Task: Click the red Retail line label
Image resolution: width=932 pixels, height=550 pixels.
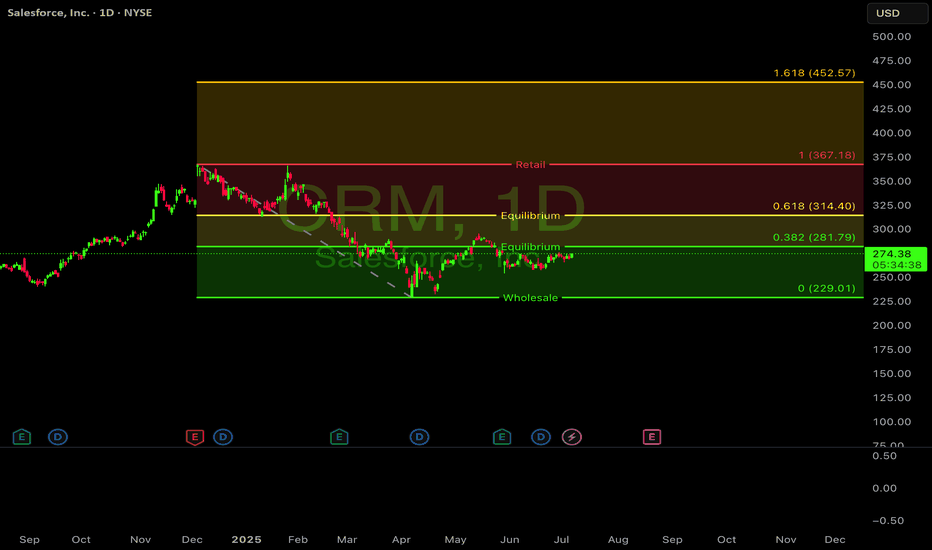Action: 530,165
